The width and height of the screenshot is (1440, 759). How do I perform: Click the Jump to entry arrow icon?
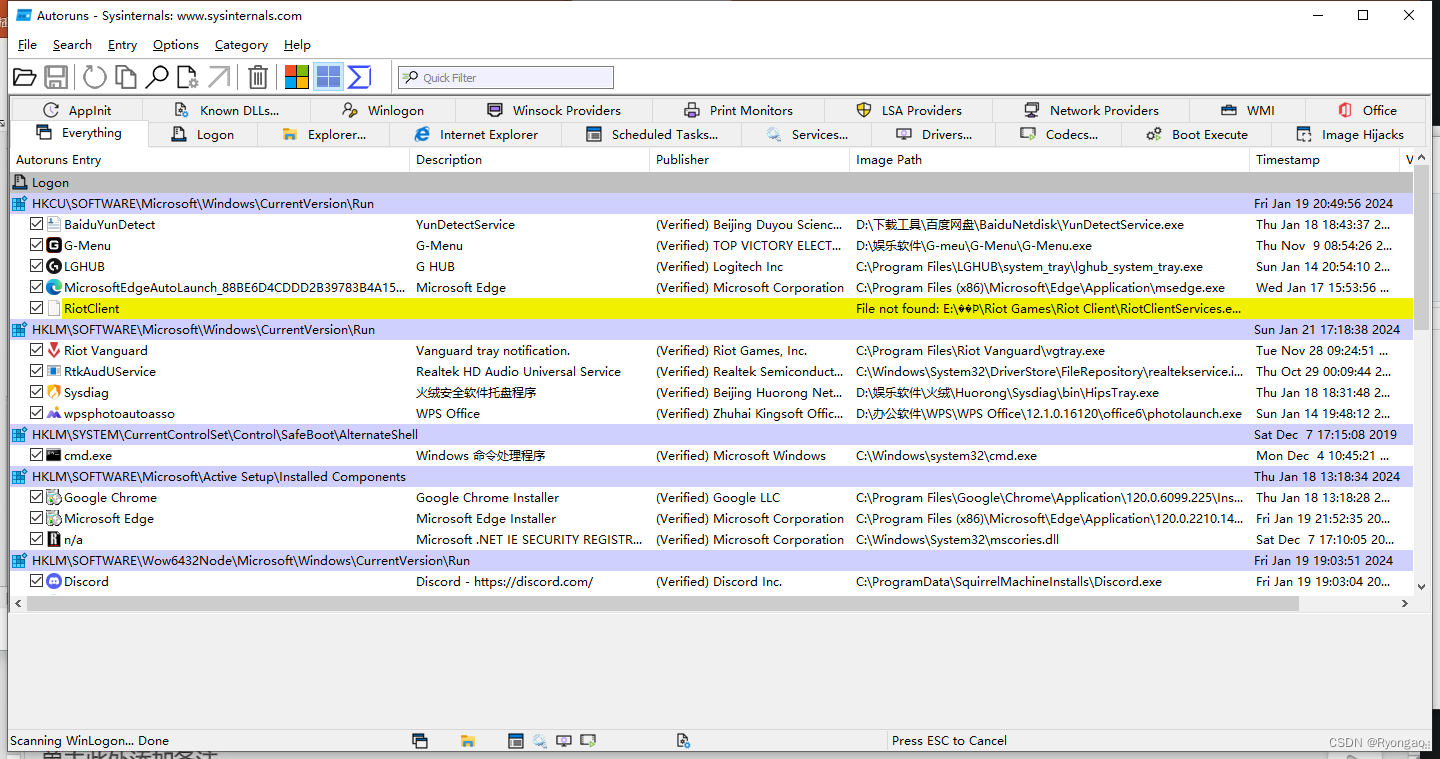(x=218, y=77)
